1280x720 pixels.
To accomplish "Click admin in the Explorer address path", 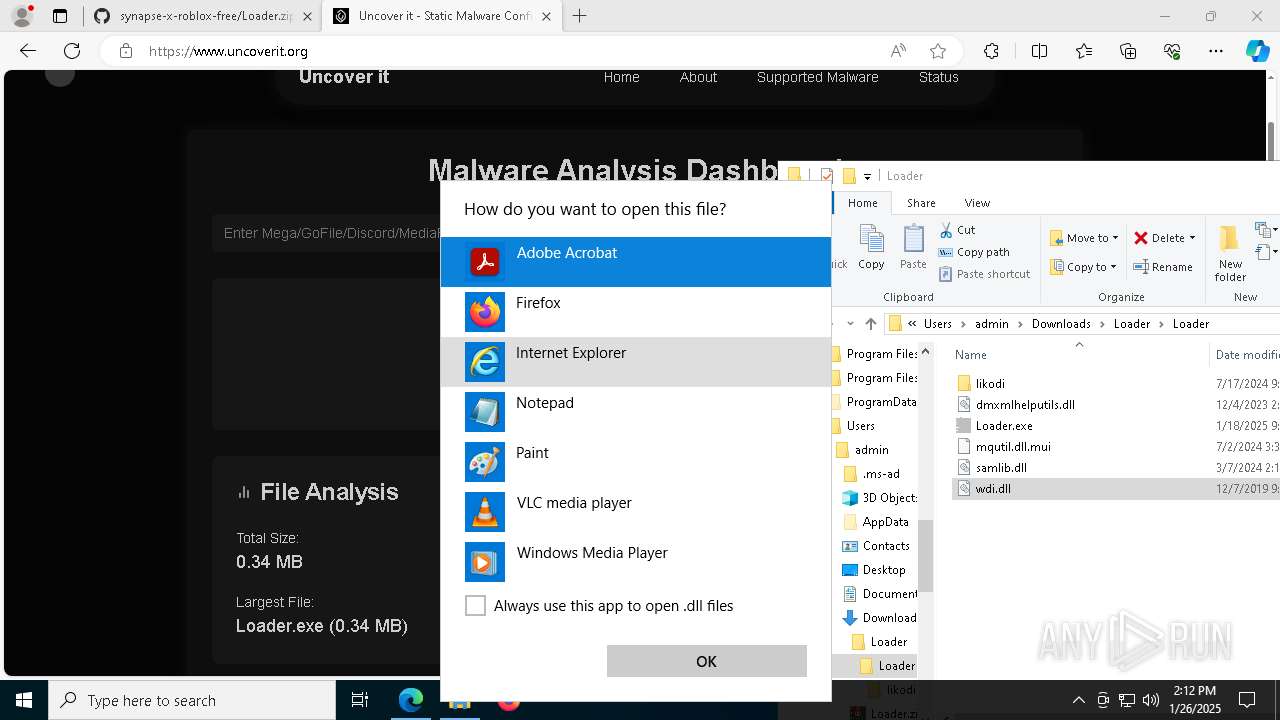I will (x=992, y=324).
